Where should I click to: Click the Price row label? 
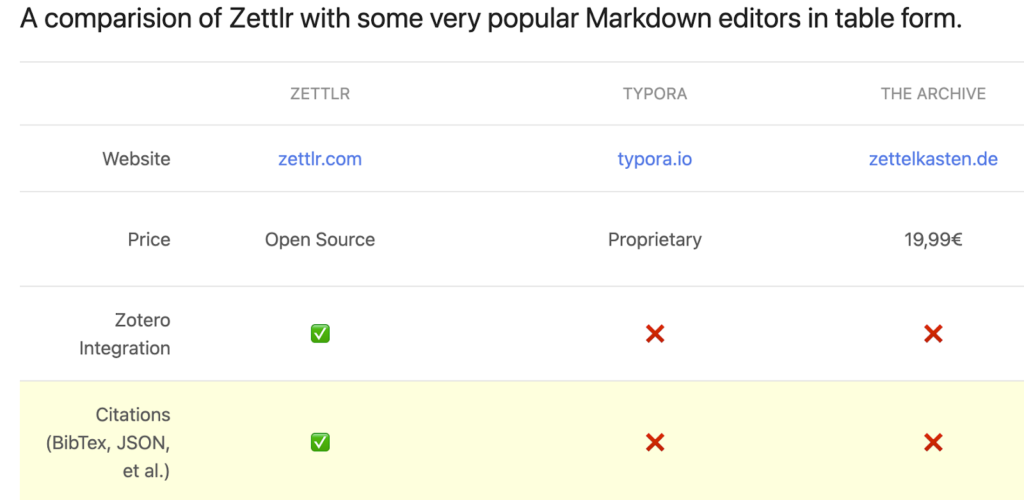click(x=149, y=240)
